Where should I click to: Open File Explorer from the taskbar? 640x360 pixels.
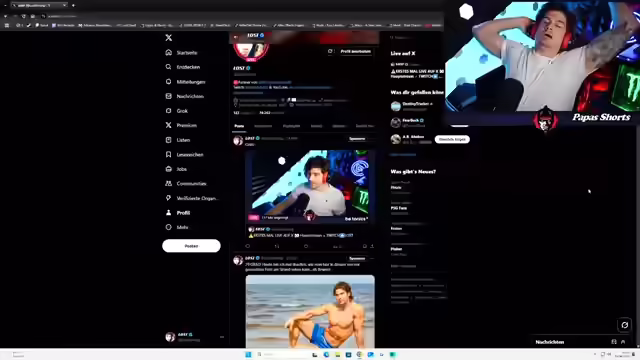337,354
